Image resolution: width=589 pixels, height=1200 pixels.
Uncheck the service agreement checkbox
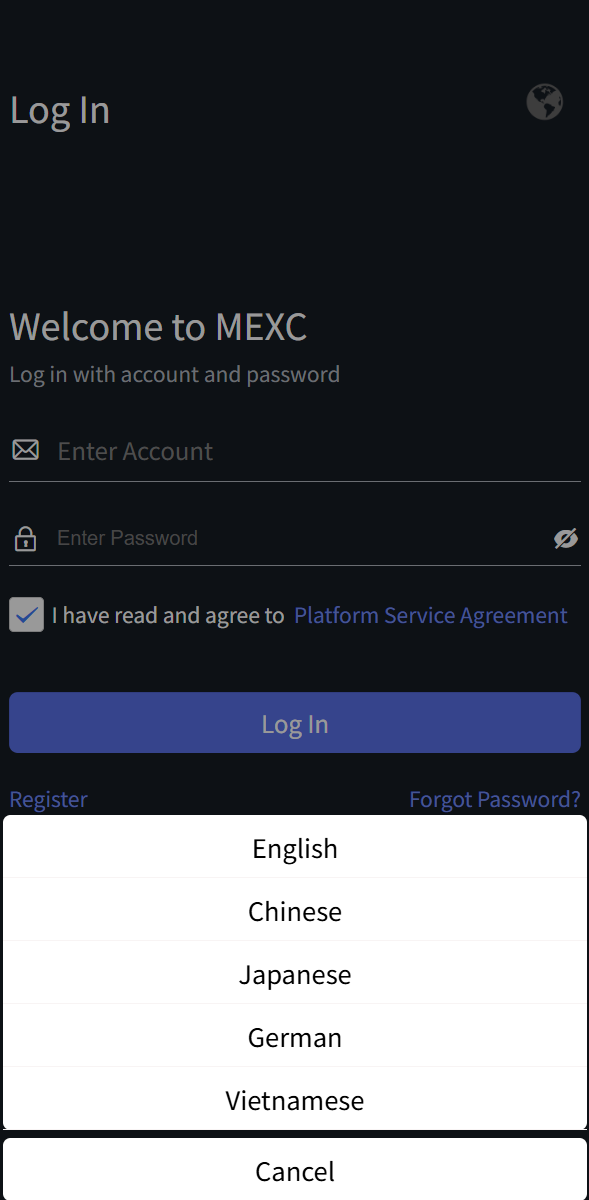[x=27, y=615]
